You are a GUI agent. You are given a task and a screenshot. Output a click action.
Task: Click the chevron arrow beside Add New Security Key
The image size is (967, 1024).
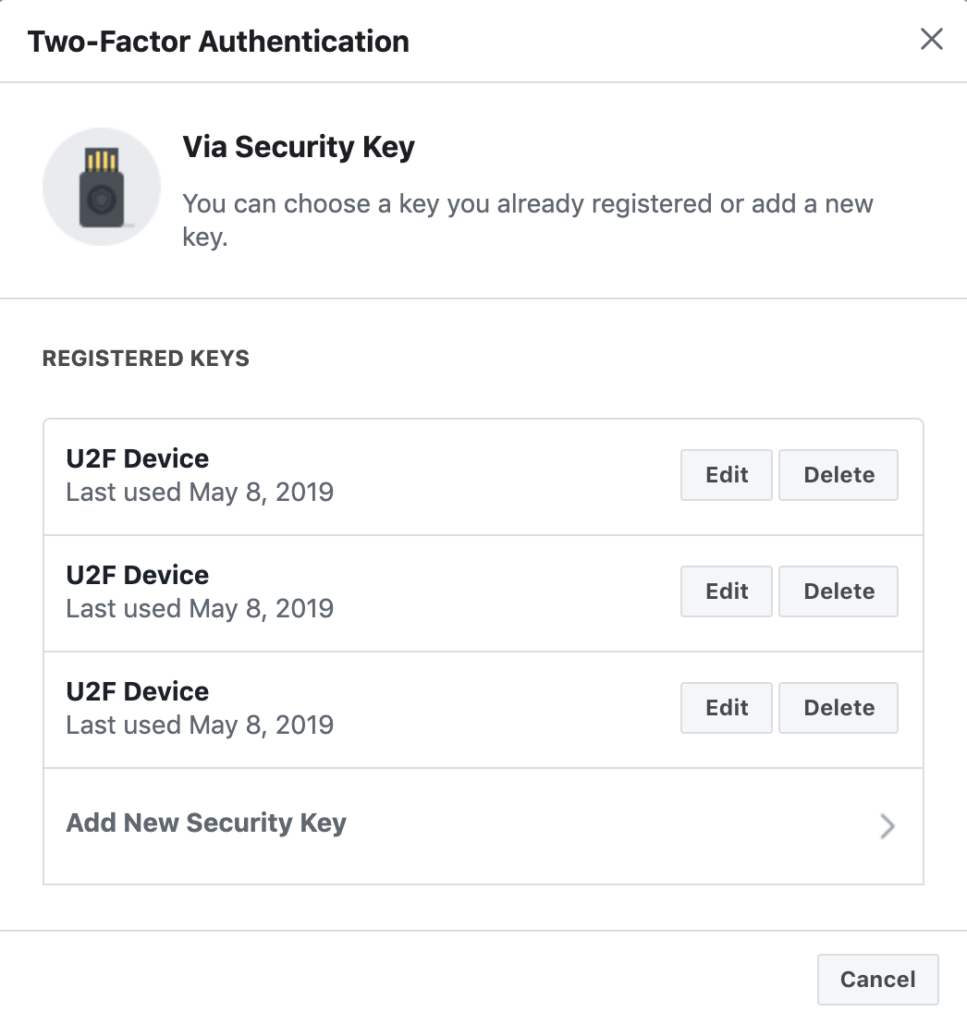(887, 826)
